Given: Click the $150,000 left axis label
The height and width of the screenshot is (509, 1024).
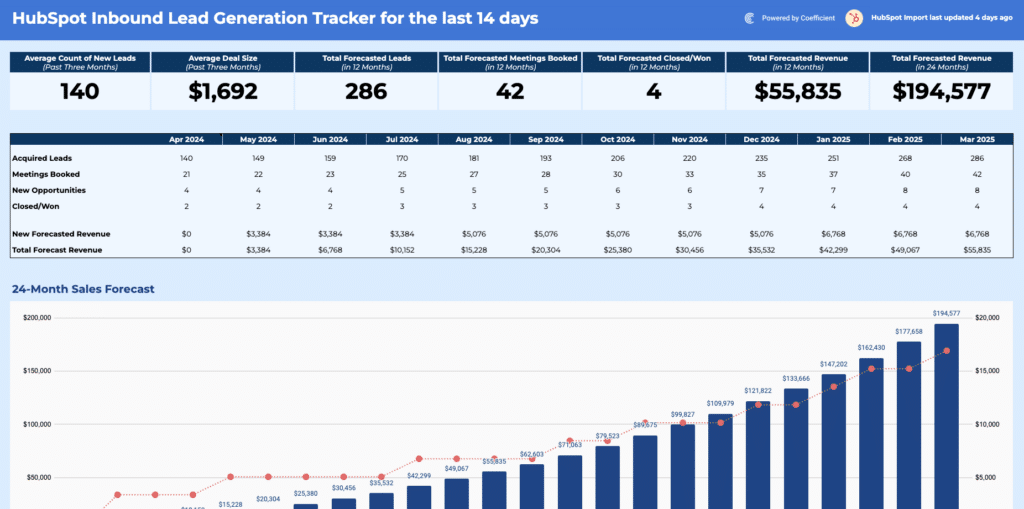Looking at the screenshot, I should (39, 371).
